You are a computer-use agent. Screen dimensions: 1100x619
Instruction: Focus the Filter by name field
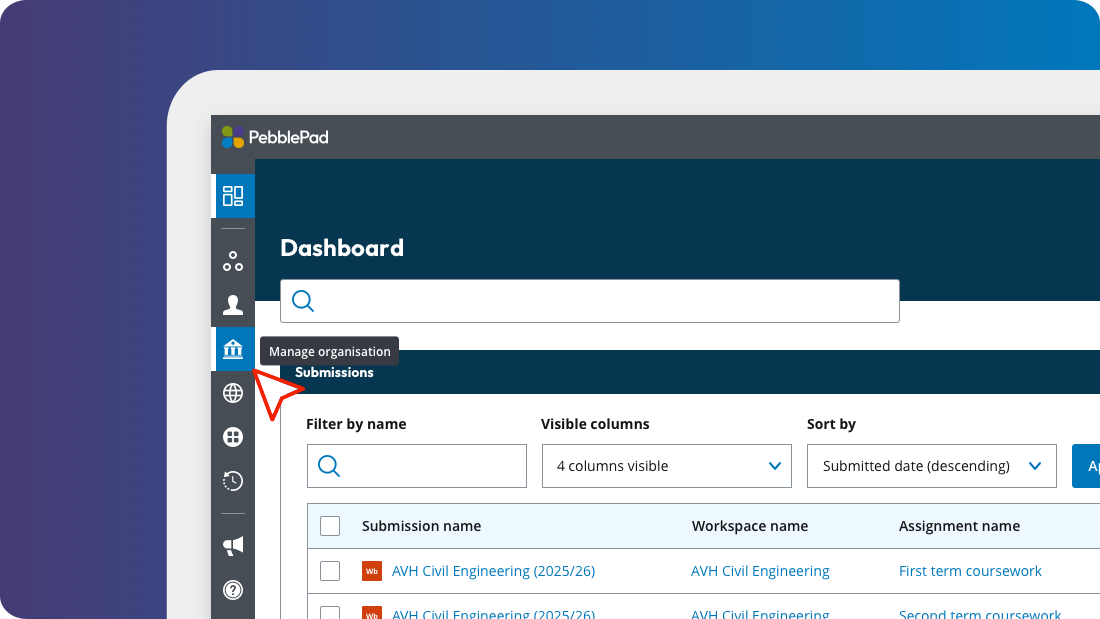(x=417, y=466)
